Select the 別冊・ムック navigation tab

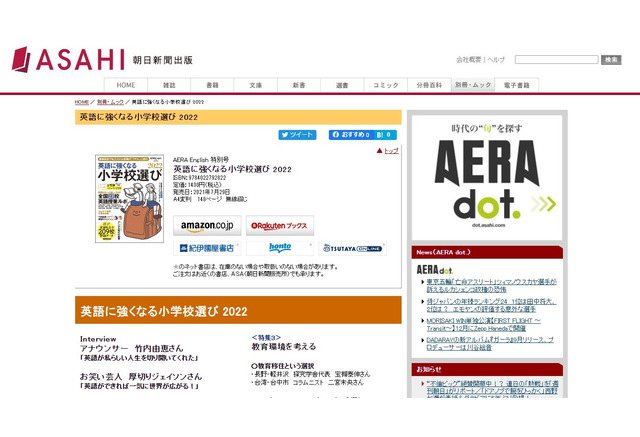pos(473,85)
